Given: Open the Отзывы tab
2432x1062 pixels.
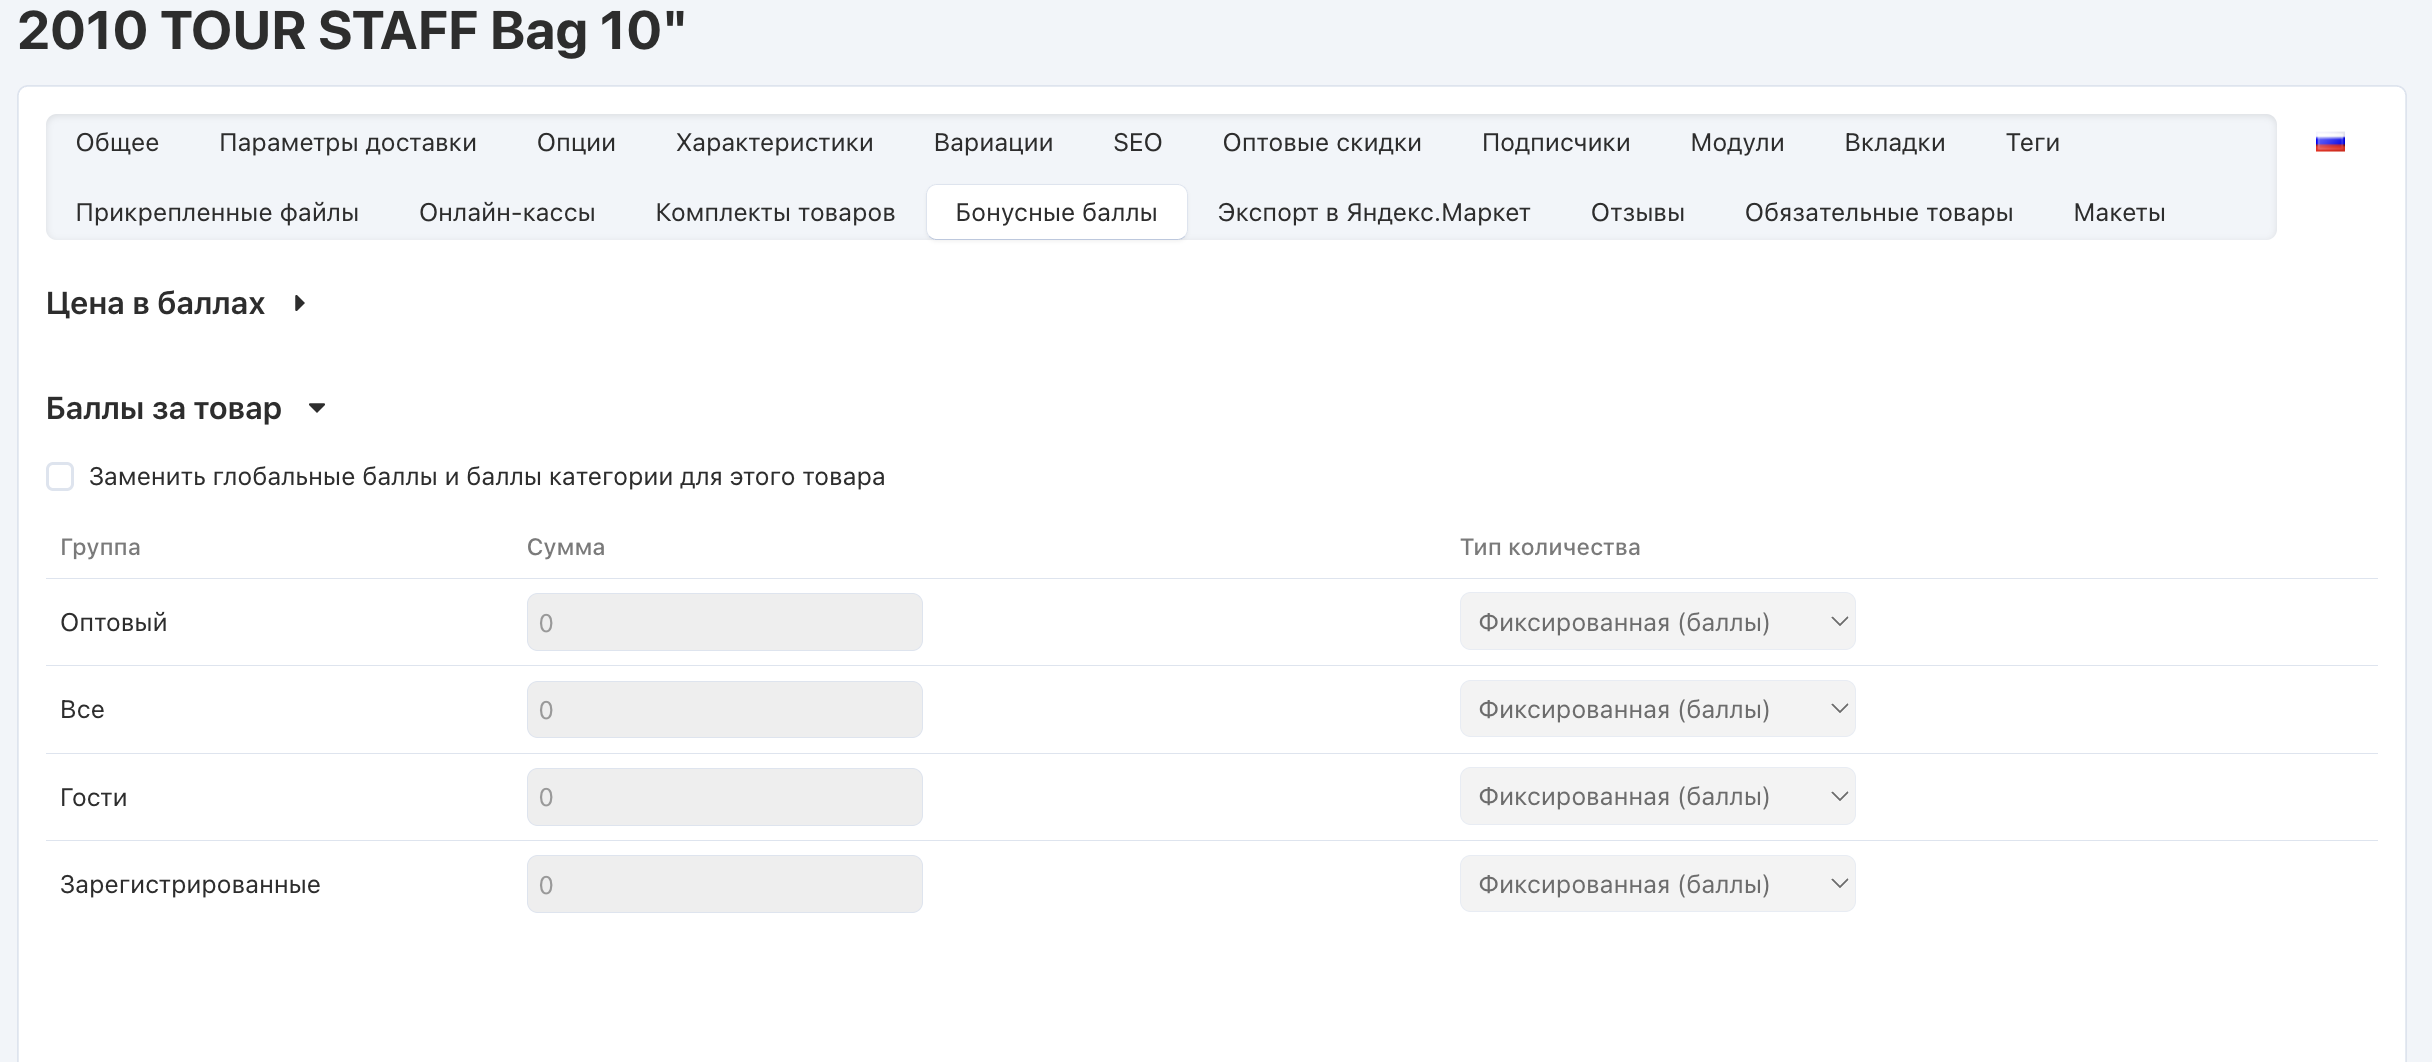Looking at the screenshot, I should [1637, 213].
